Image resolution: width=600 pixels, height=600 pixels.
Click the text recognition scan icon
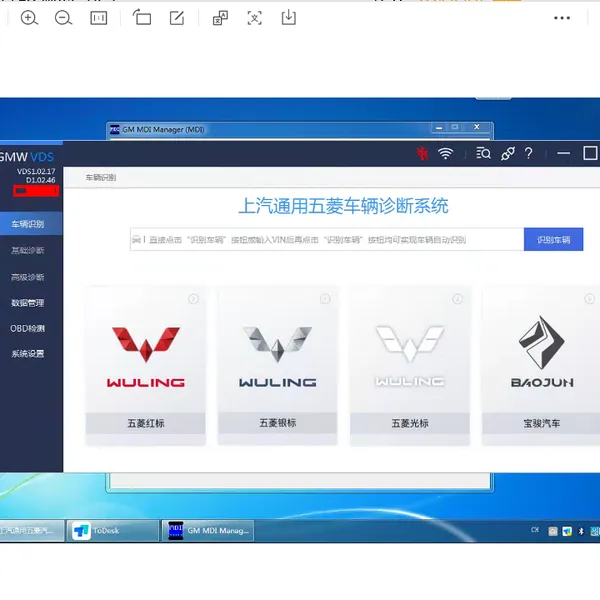coord(254,18)
